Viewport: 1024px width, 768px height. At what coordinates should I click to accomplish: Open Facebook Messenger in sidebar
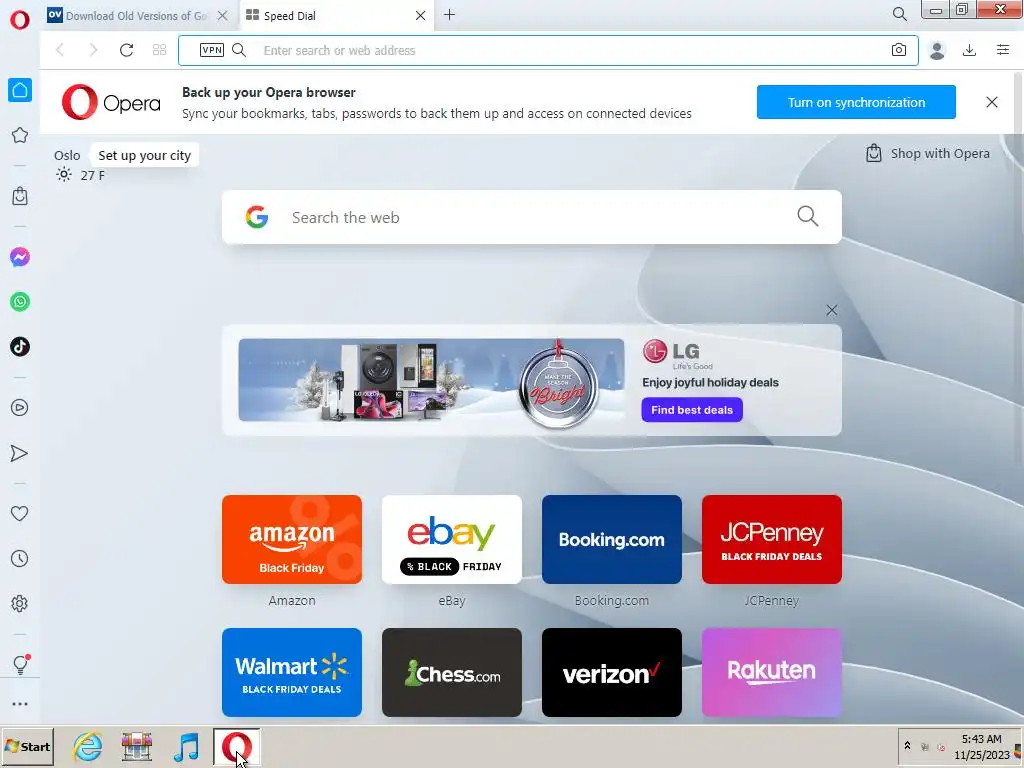[x=20, y=257]
